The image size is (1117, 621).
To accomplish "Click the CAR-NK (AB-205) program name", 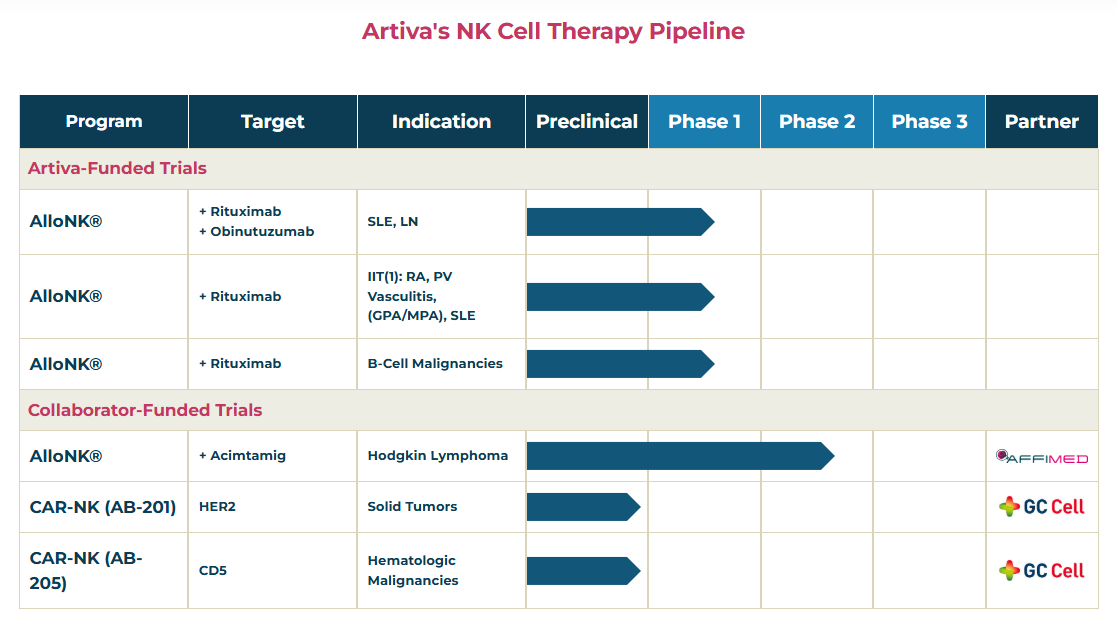I will coord(86,571).
